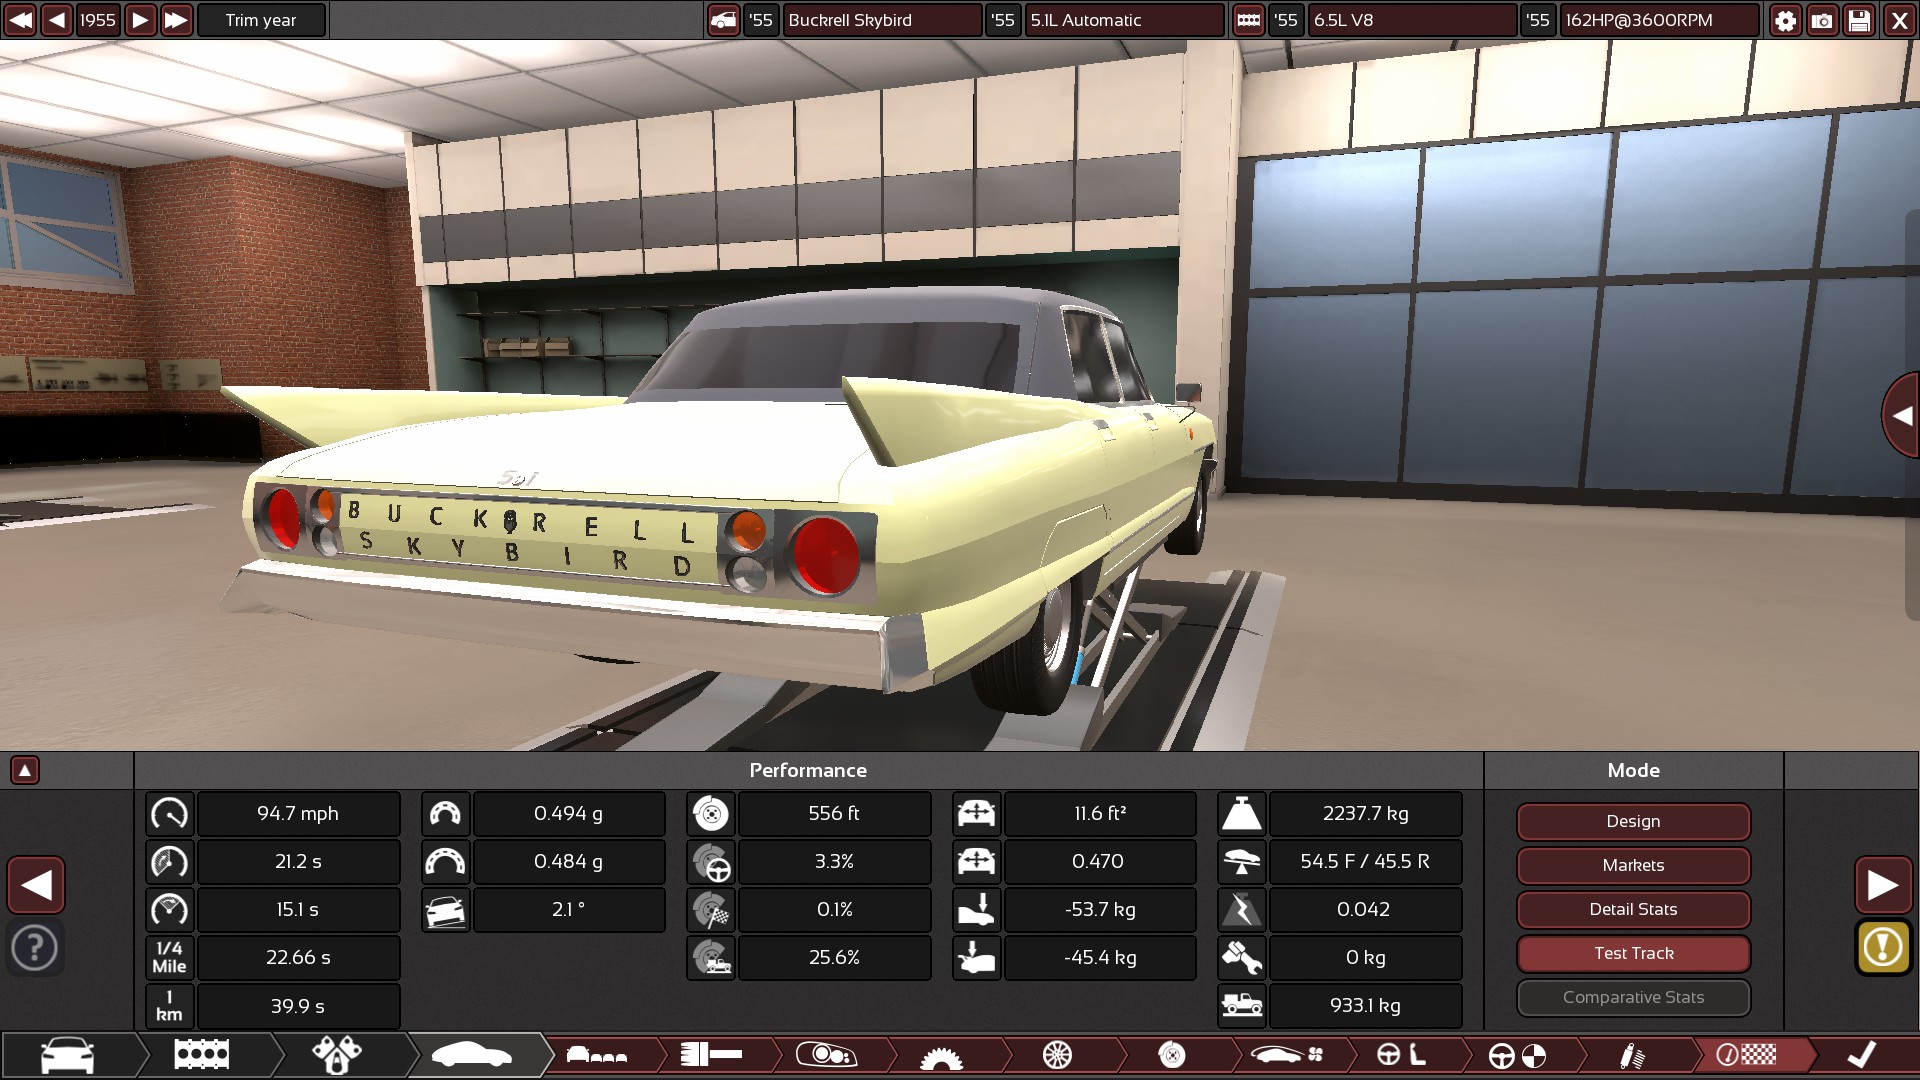Click the yellow warning exclamation icon
The width and height of the screenshot is (1920, 1080).
click(x=1883, y=947)
